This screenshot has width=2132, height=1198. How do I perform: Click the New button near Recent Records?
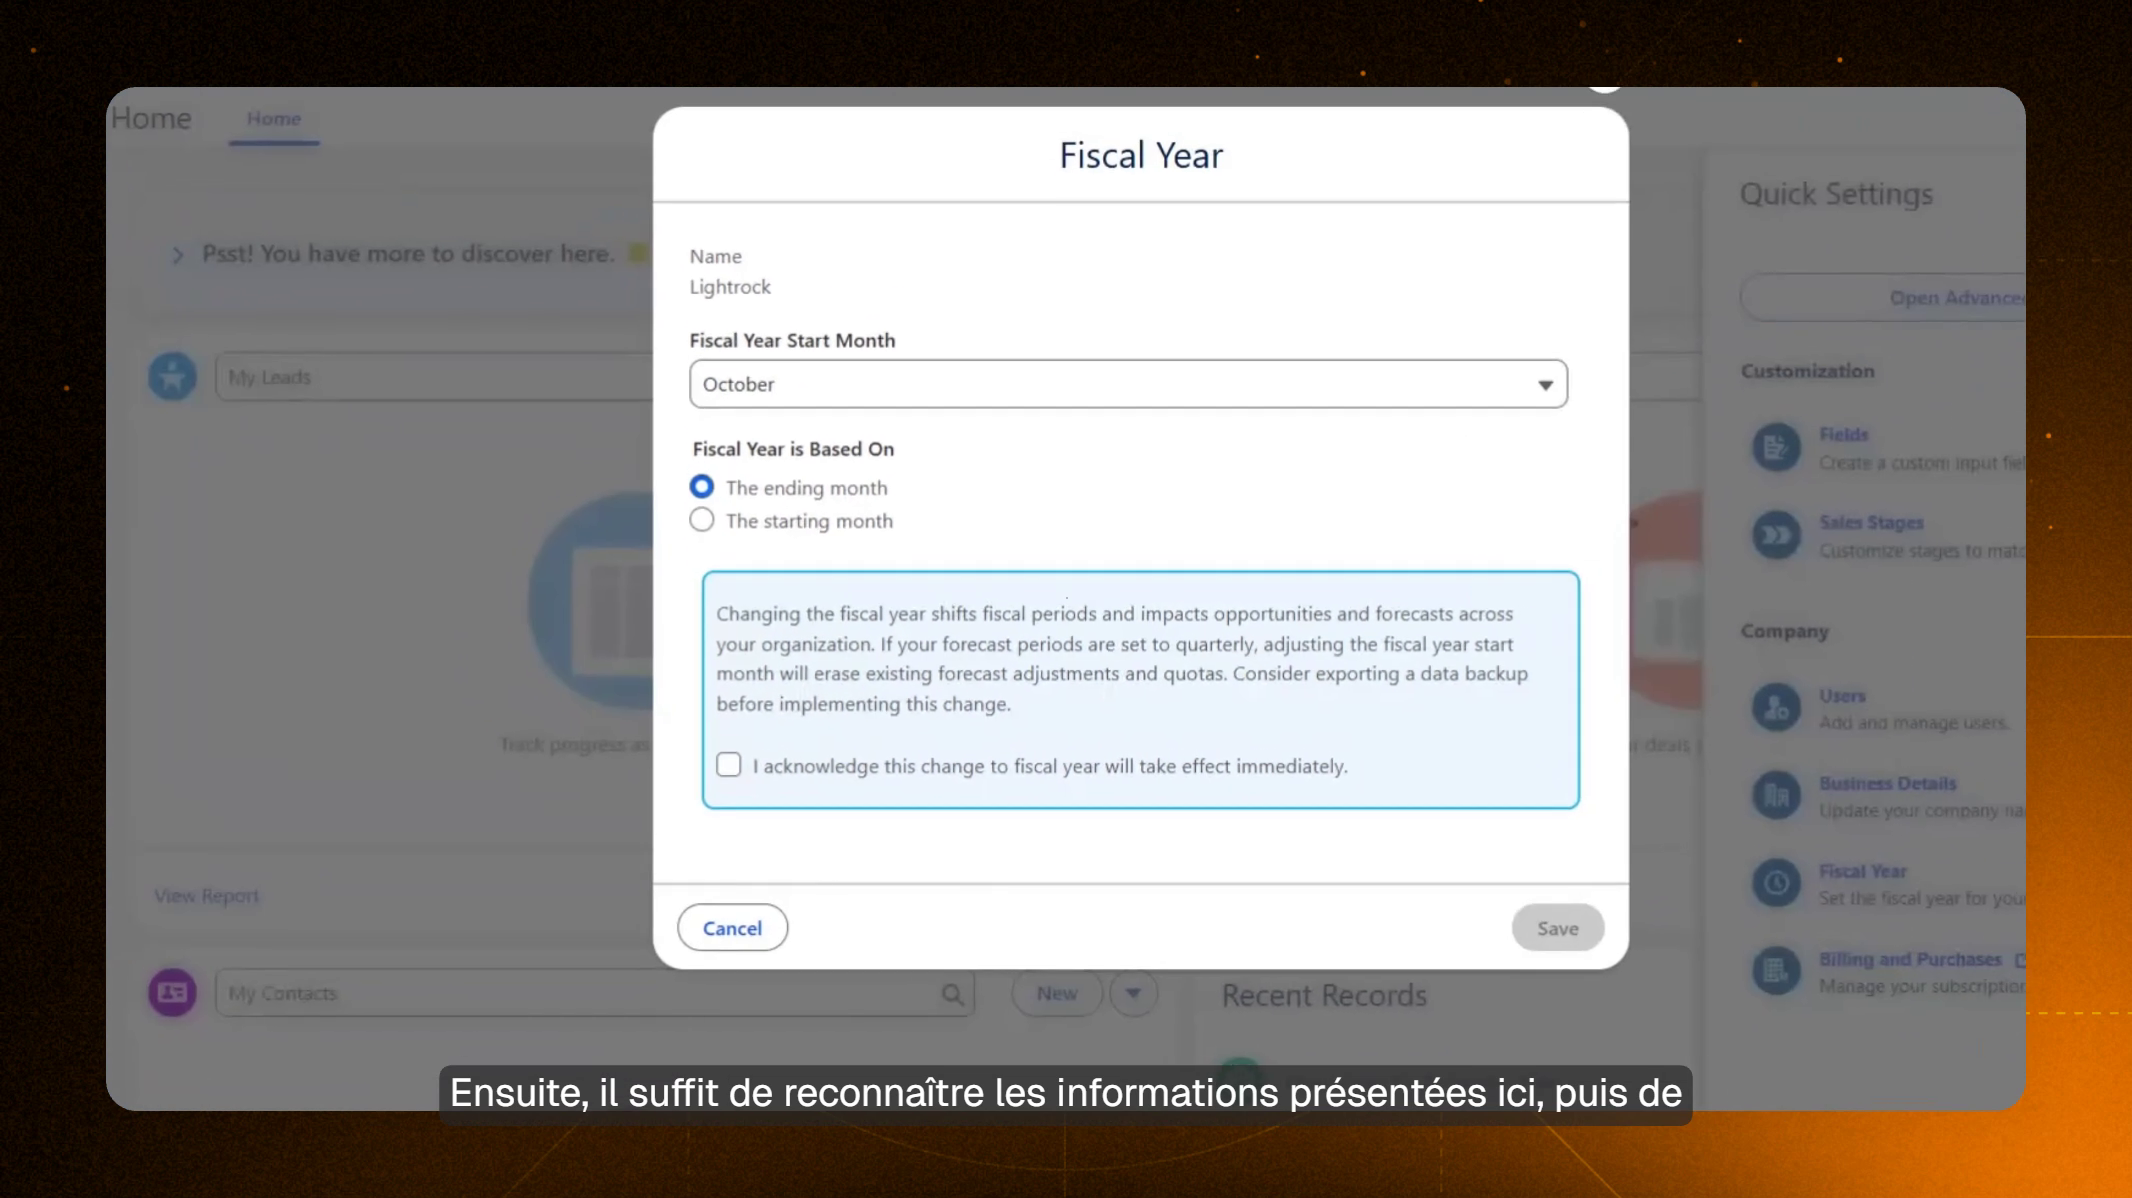point(1057,992)
